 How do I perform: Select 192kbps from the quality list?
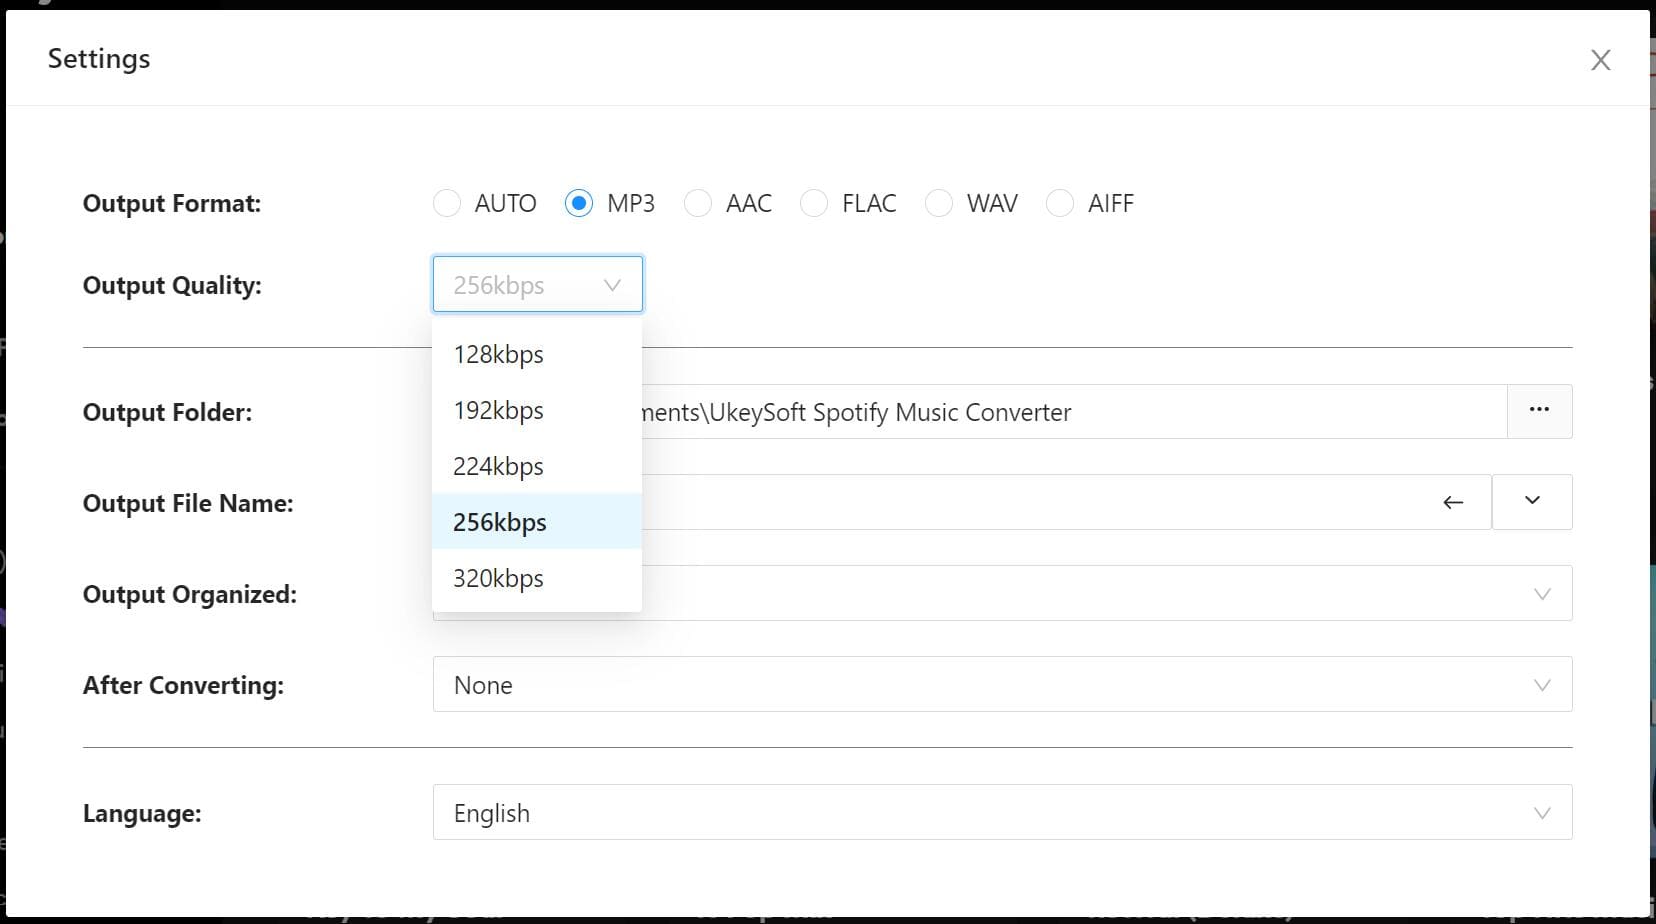point(498,409)
